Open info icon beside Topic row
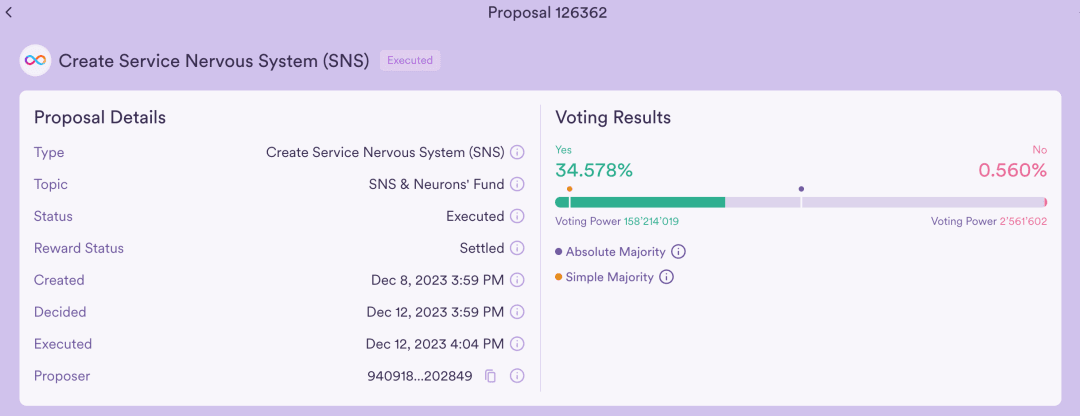Image resolution: width=1080 pixels, height=416 pixels. pyautogui.click(x=517, y=184)
